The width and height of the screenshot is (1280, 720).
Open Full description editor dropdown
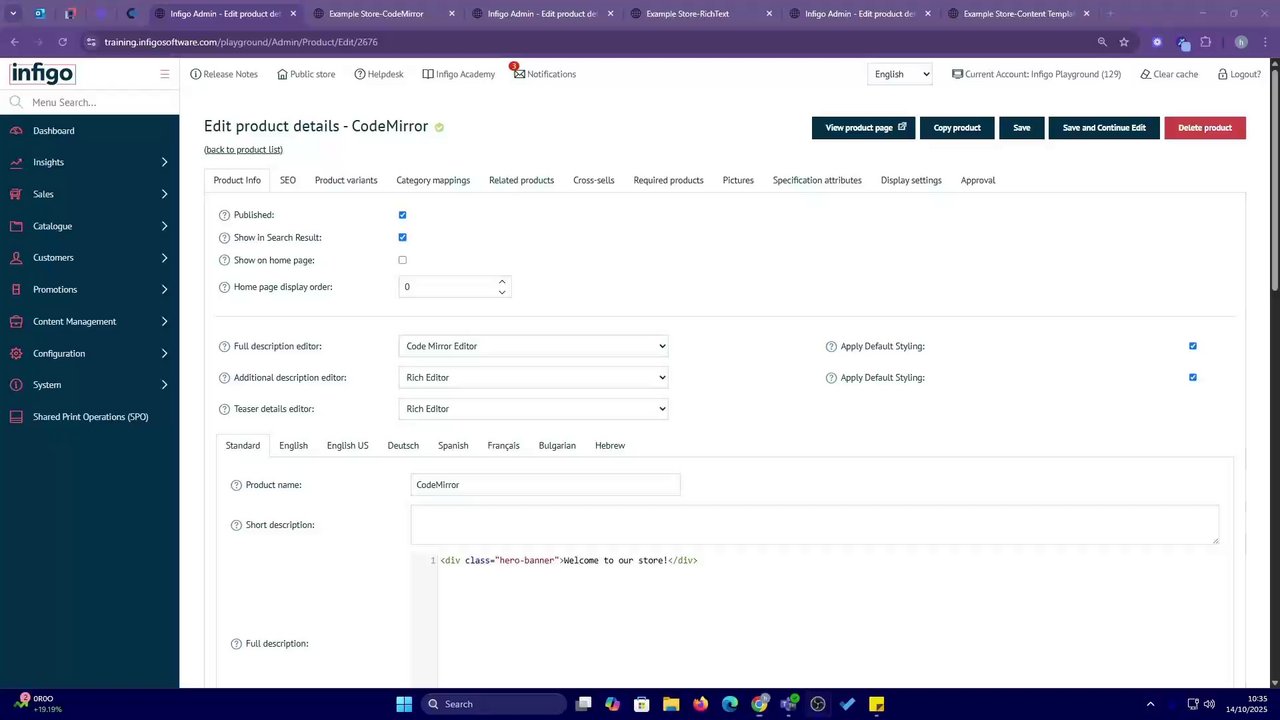click(x=533, y=346)
